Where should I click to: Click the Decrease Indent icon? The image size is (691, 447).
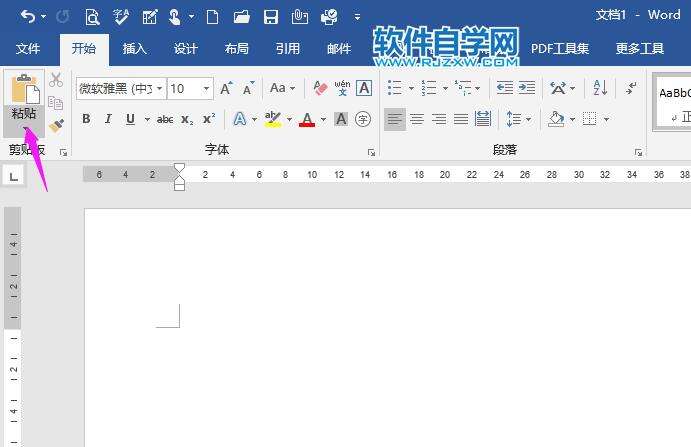coord(505,88)
